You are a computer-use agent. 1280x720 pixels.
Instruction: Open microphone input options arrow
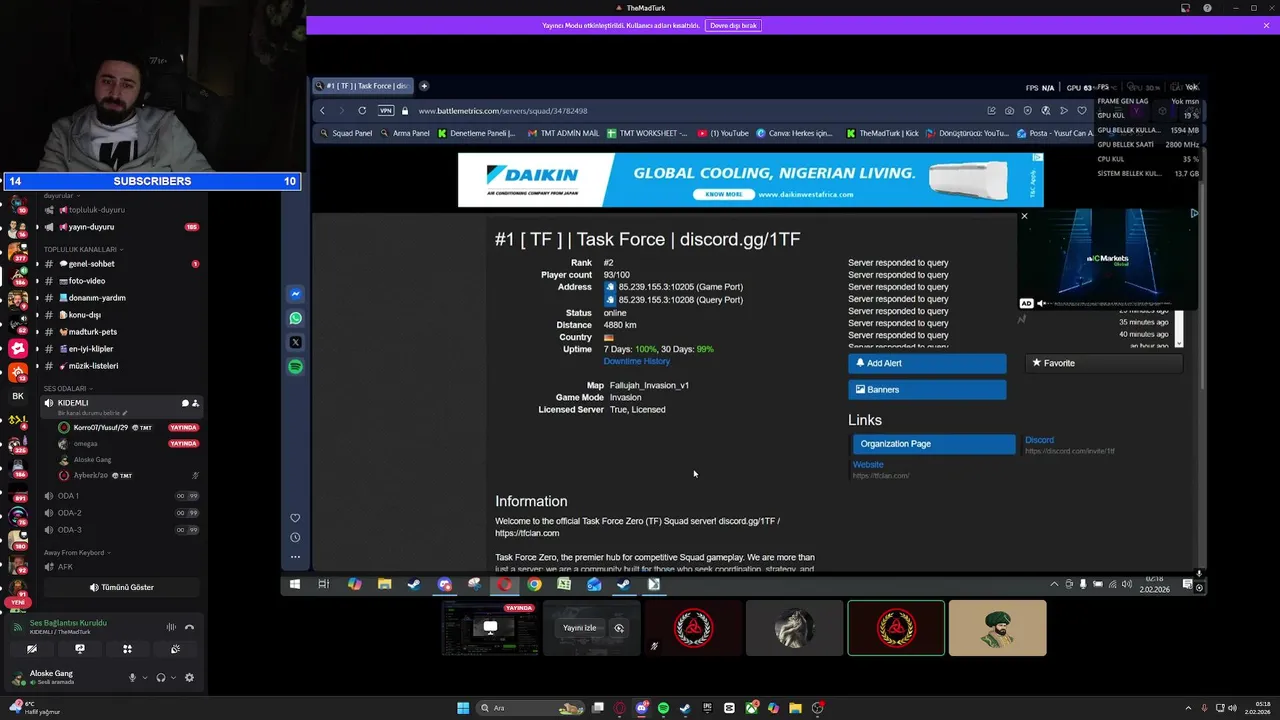tap(144, 678)
